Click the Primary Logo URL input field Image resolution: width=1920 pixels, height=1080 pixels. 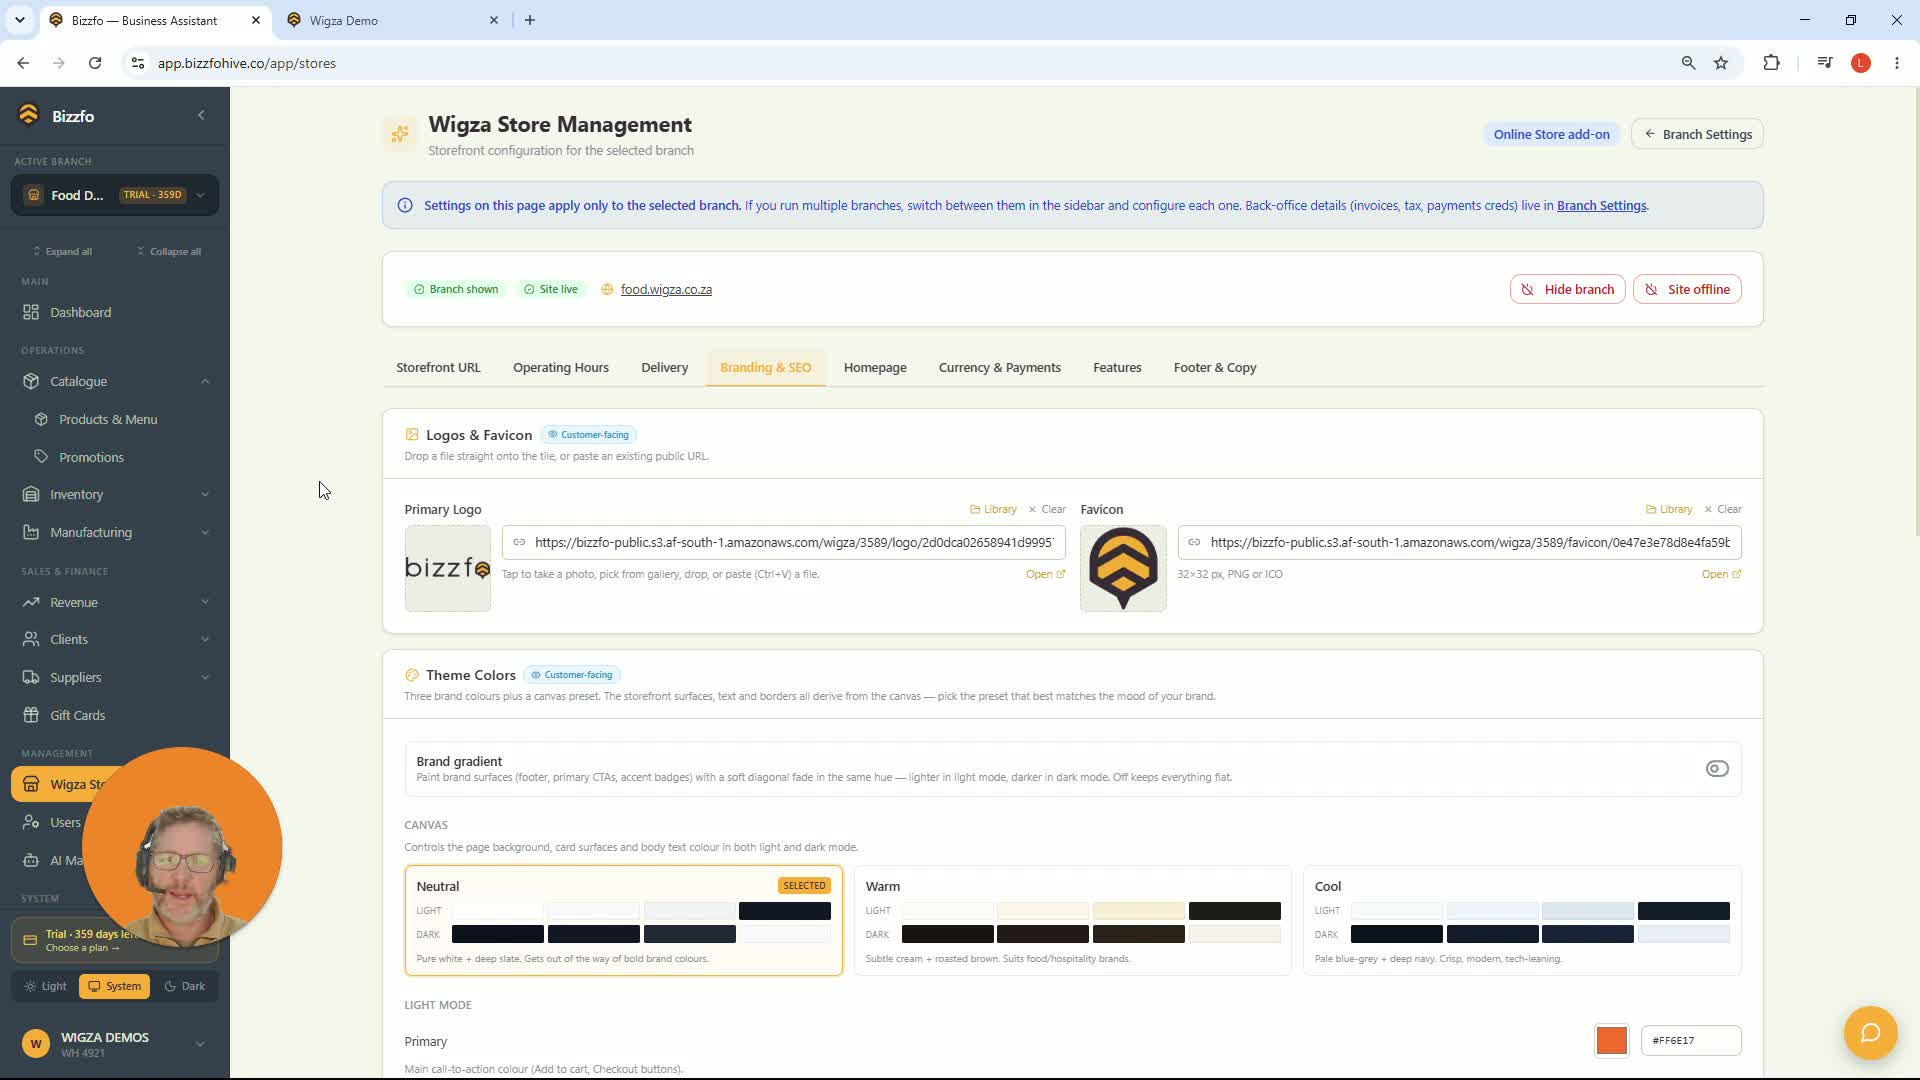point(784,542)
